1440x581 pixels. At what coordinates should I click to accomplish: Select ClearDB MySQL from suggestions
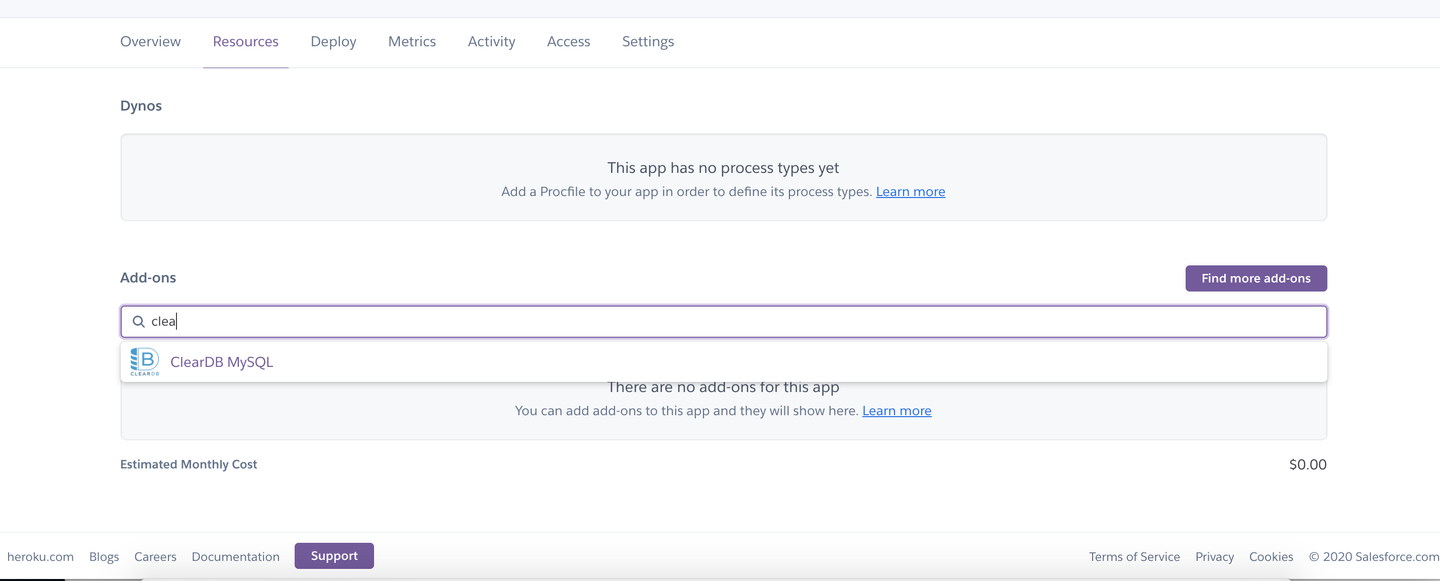tap(222, 362)
